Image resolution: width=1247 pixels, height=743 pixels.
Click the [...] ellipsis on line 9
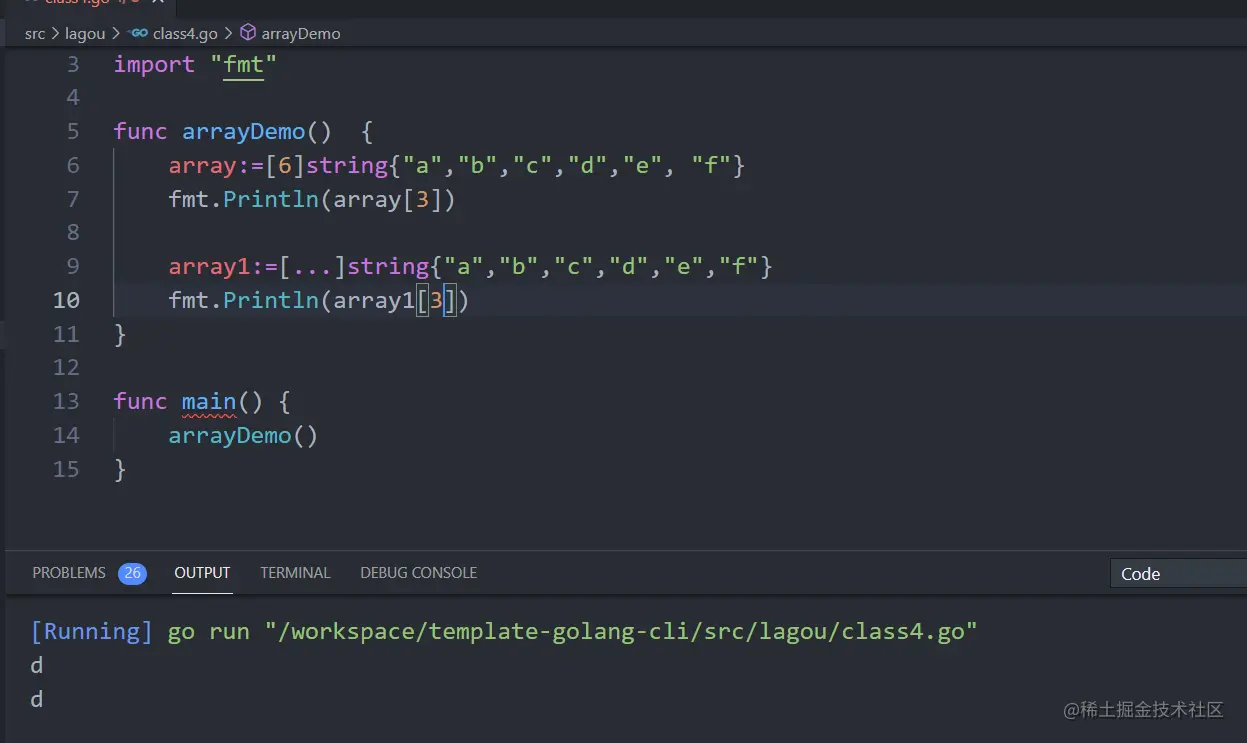pyautogui.click(x=312, y=267)
